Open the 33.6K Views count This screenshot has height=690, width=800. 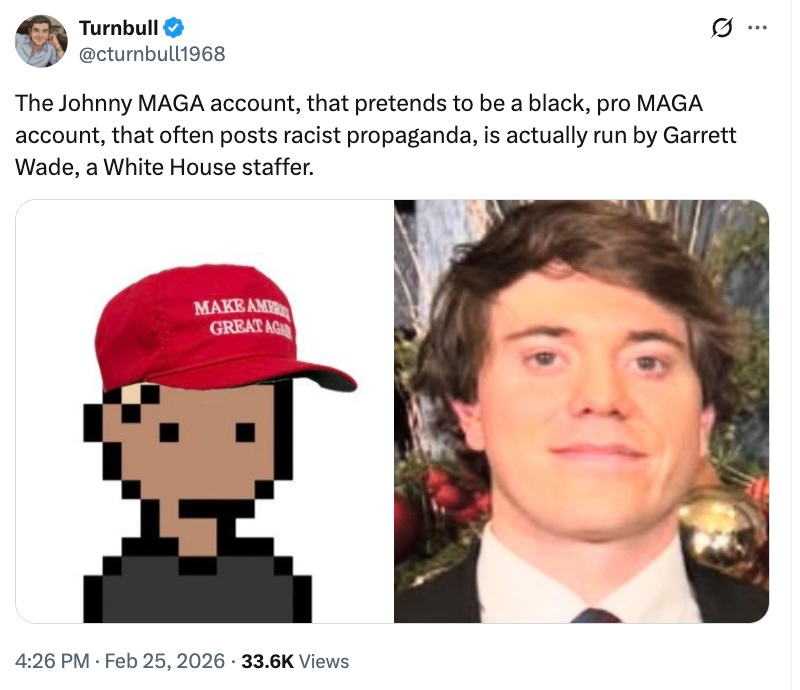[295, 661]
